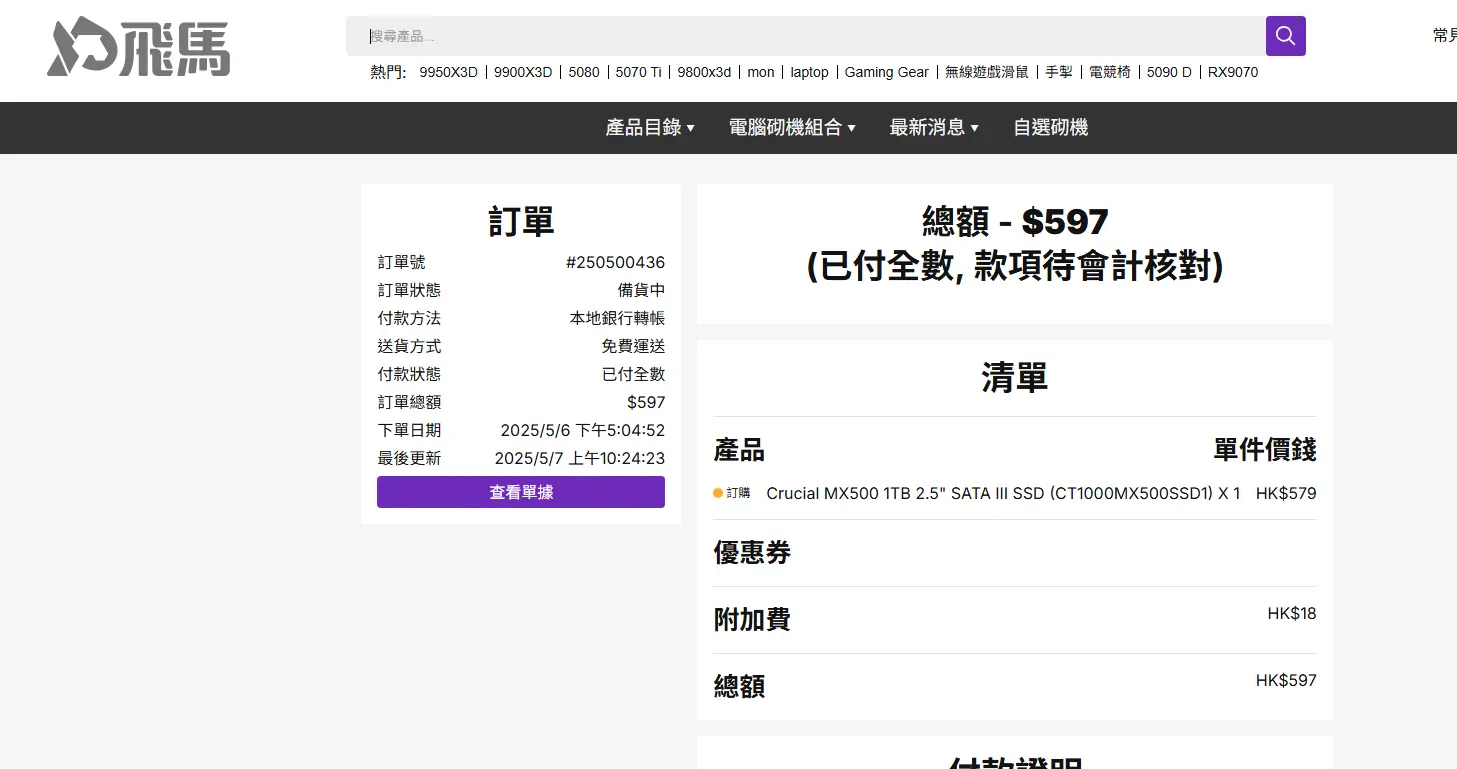Click the 備貨中 order status value
This screenshot has width=1457, height=769.
(x=641, y=290)
